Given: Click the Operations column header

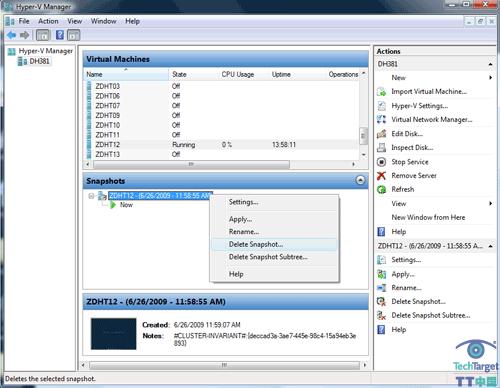Looking at the screenshot, I should (x=343, y=74).
